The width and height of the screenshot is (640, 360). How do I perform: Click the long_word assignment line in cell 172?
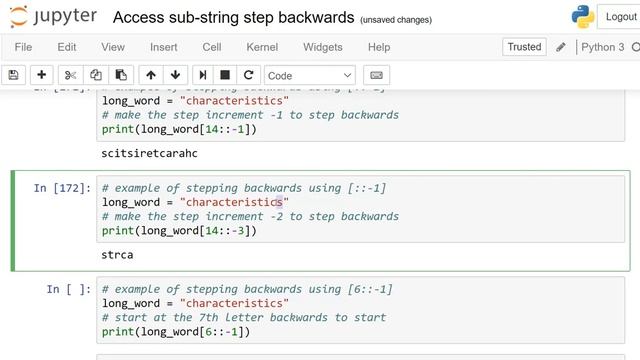click(196, 202)
